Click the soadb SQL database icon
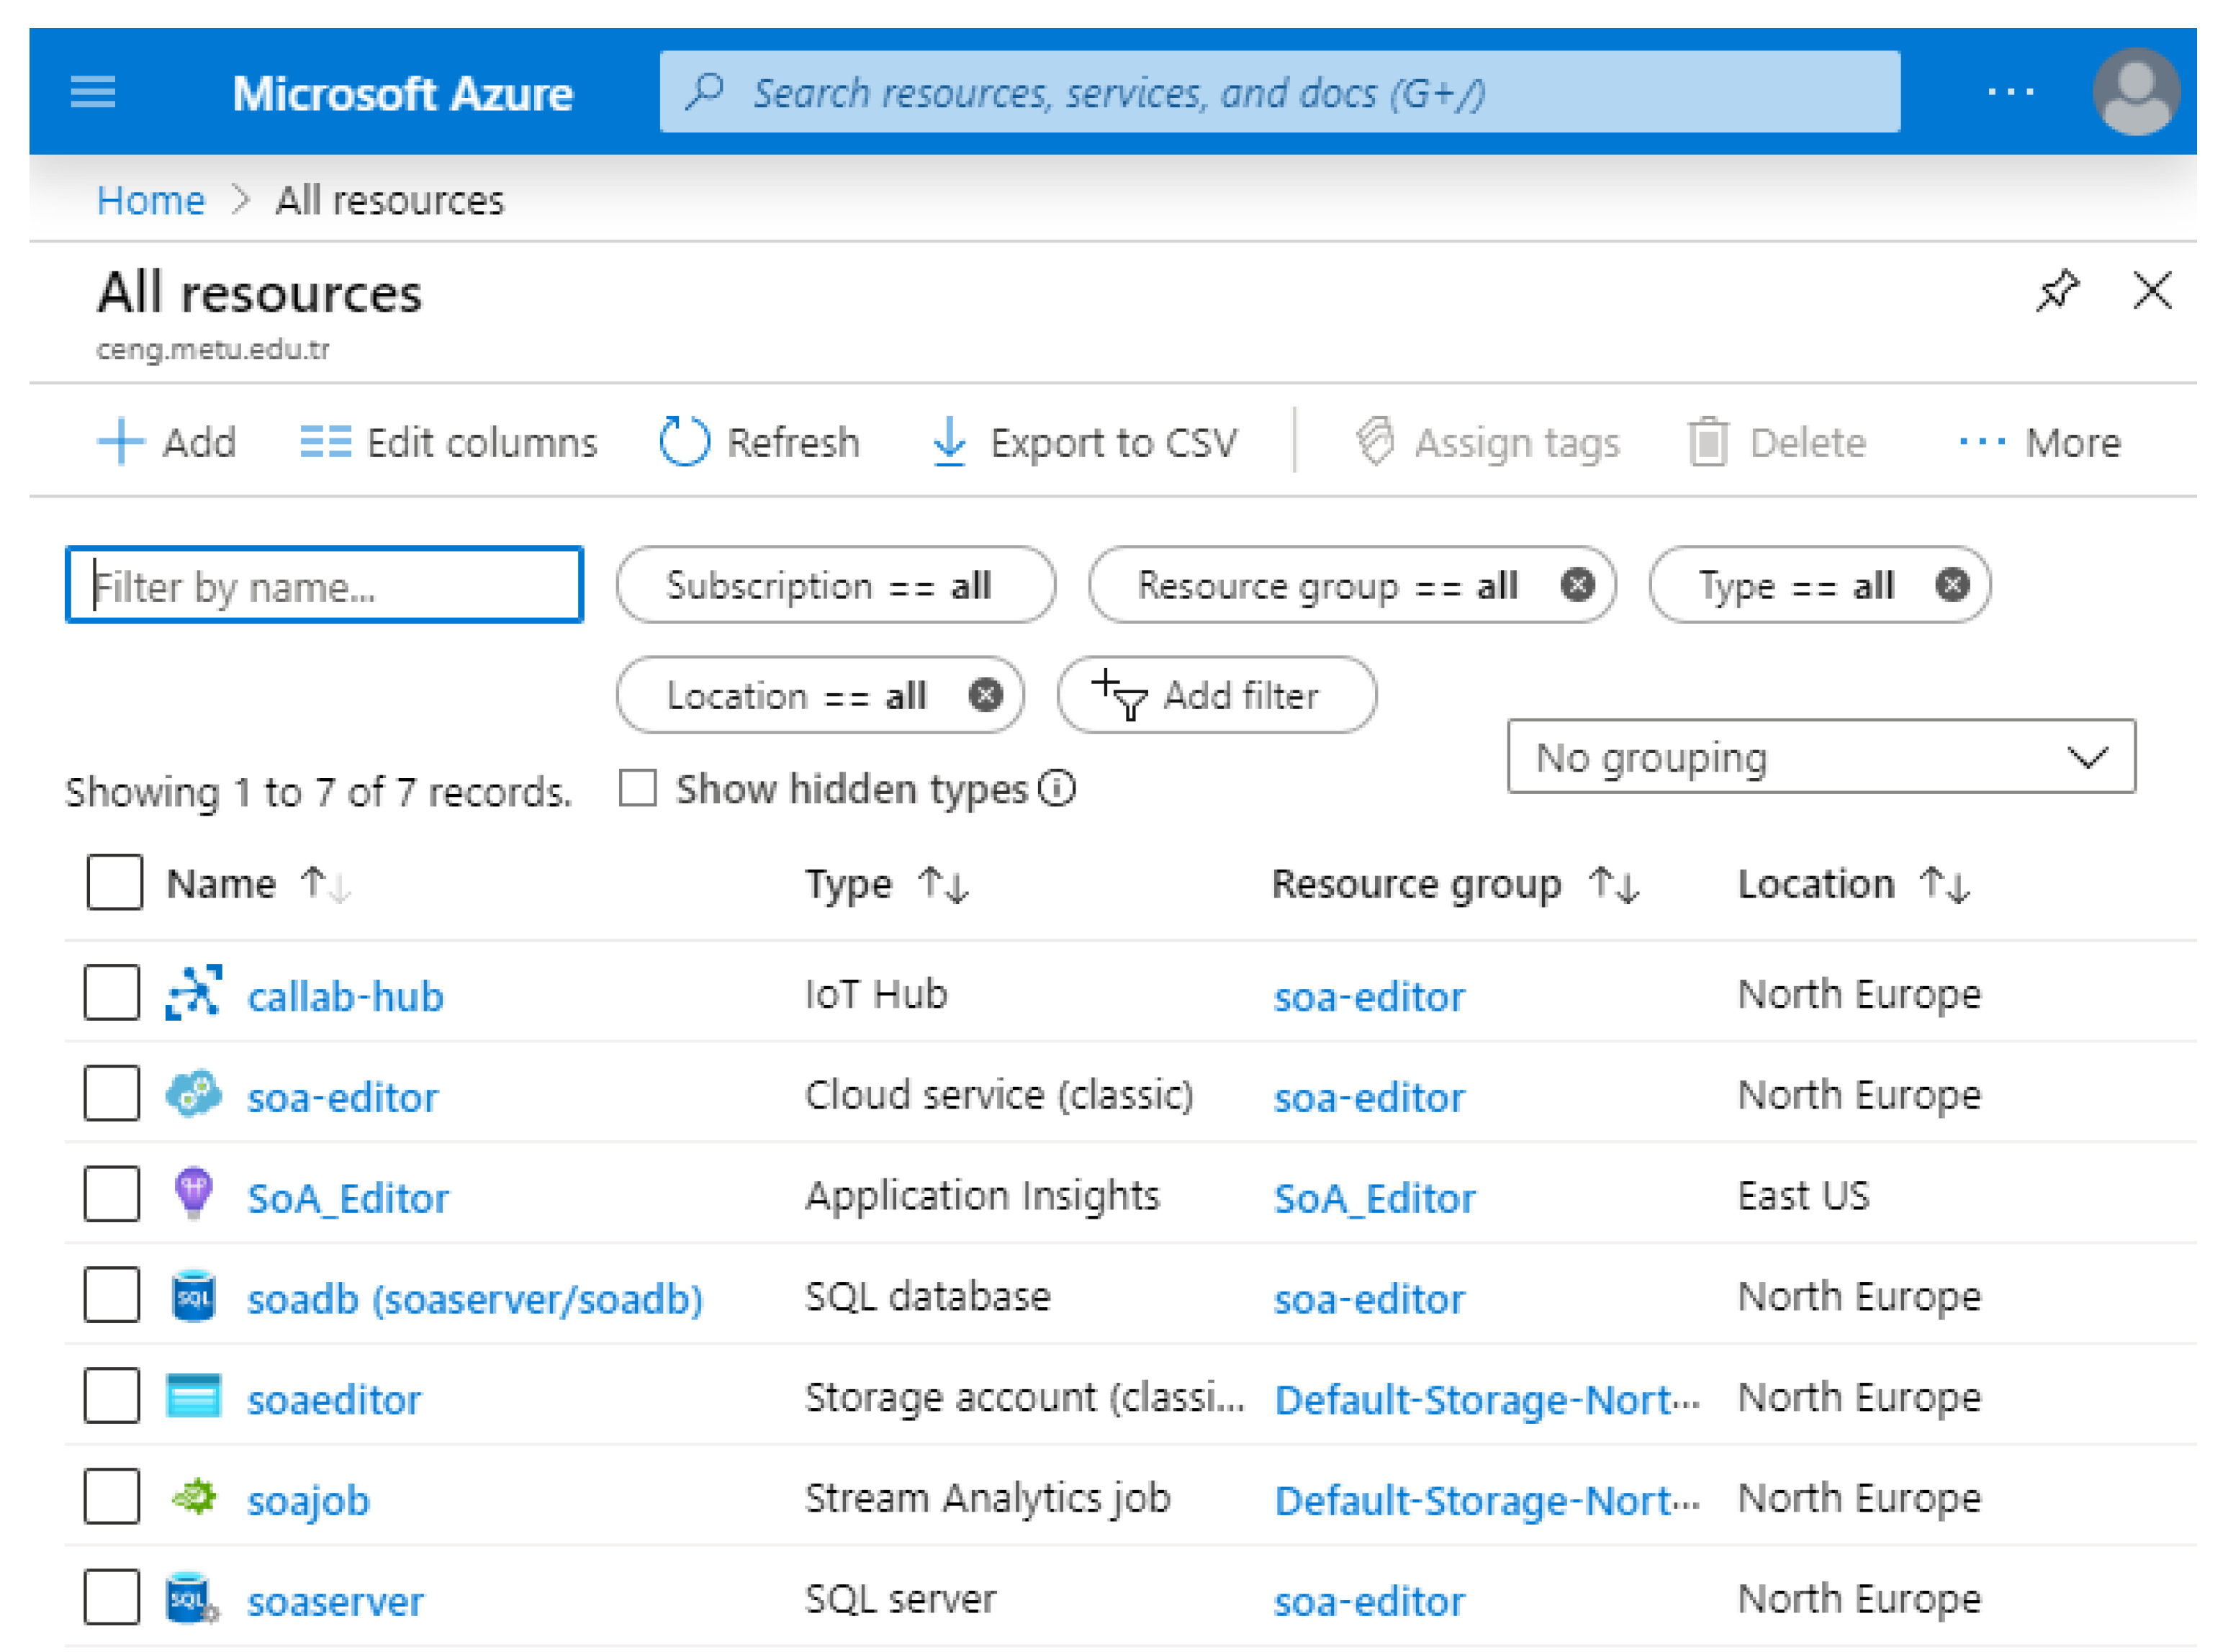 (x=194, y=1296)
